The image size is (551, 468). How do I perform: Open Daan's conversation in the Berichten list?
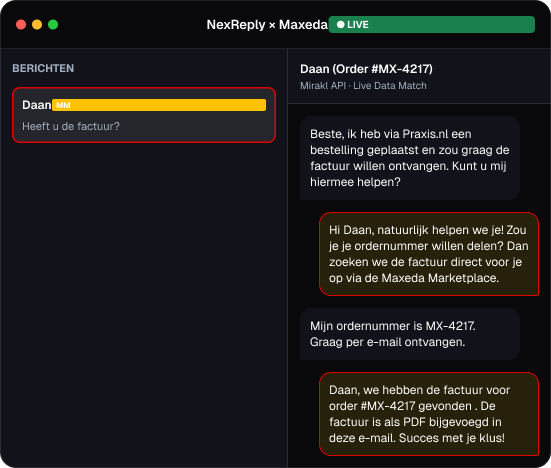(x=144, y=115)
